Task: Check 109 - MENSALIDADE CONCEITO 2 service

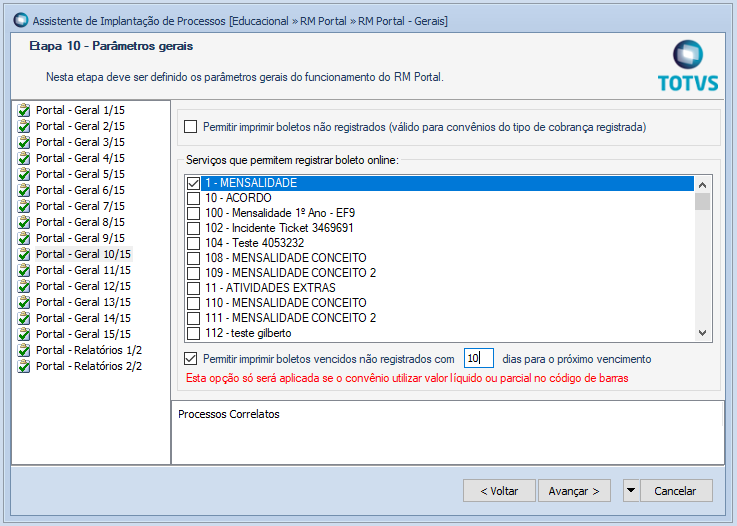Action: [194, 273]
